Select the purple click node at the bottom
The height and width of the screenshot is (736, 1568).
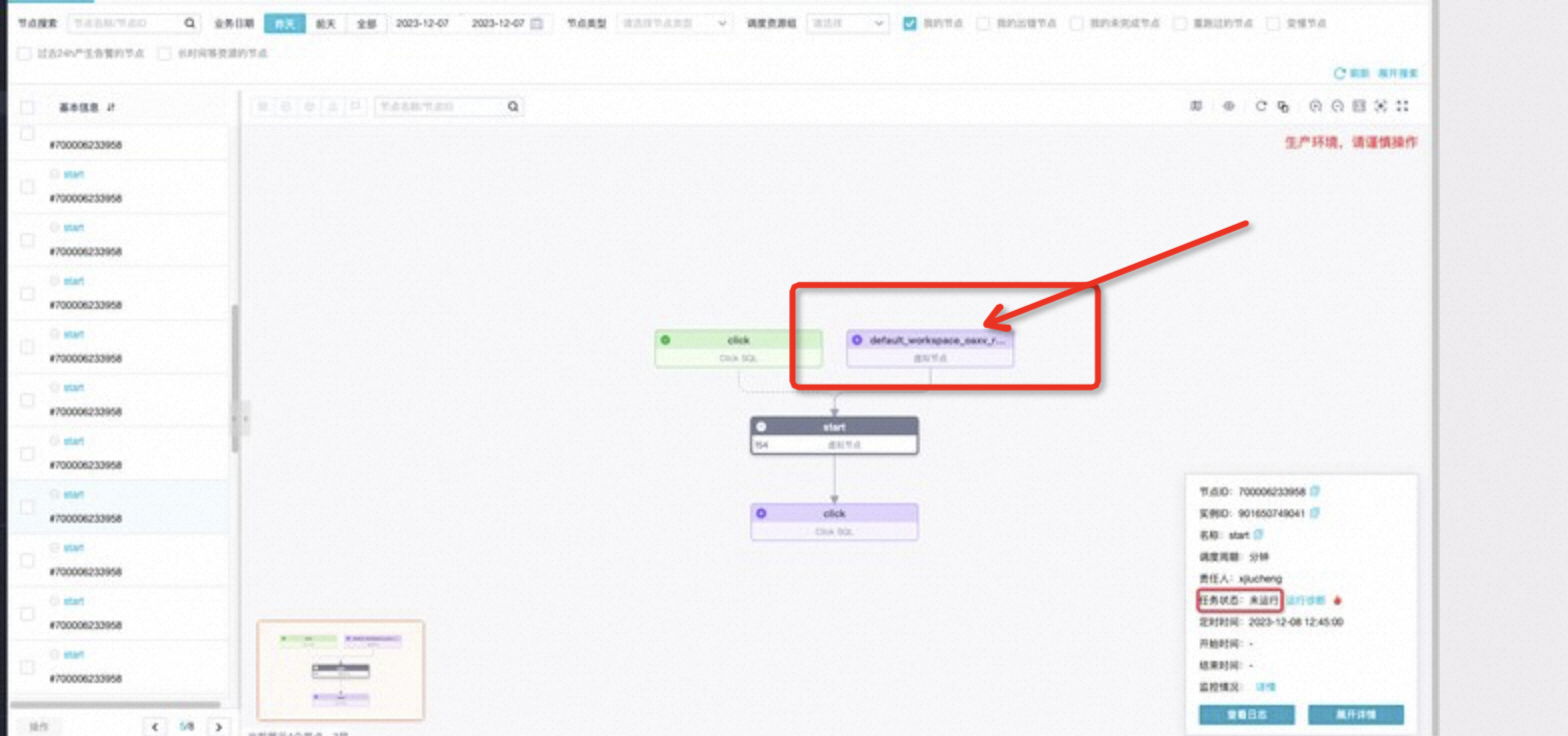tap(834, 522)
